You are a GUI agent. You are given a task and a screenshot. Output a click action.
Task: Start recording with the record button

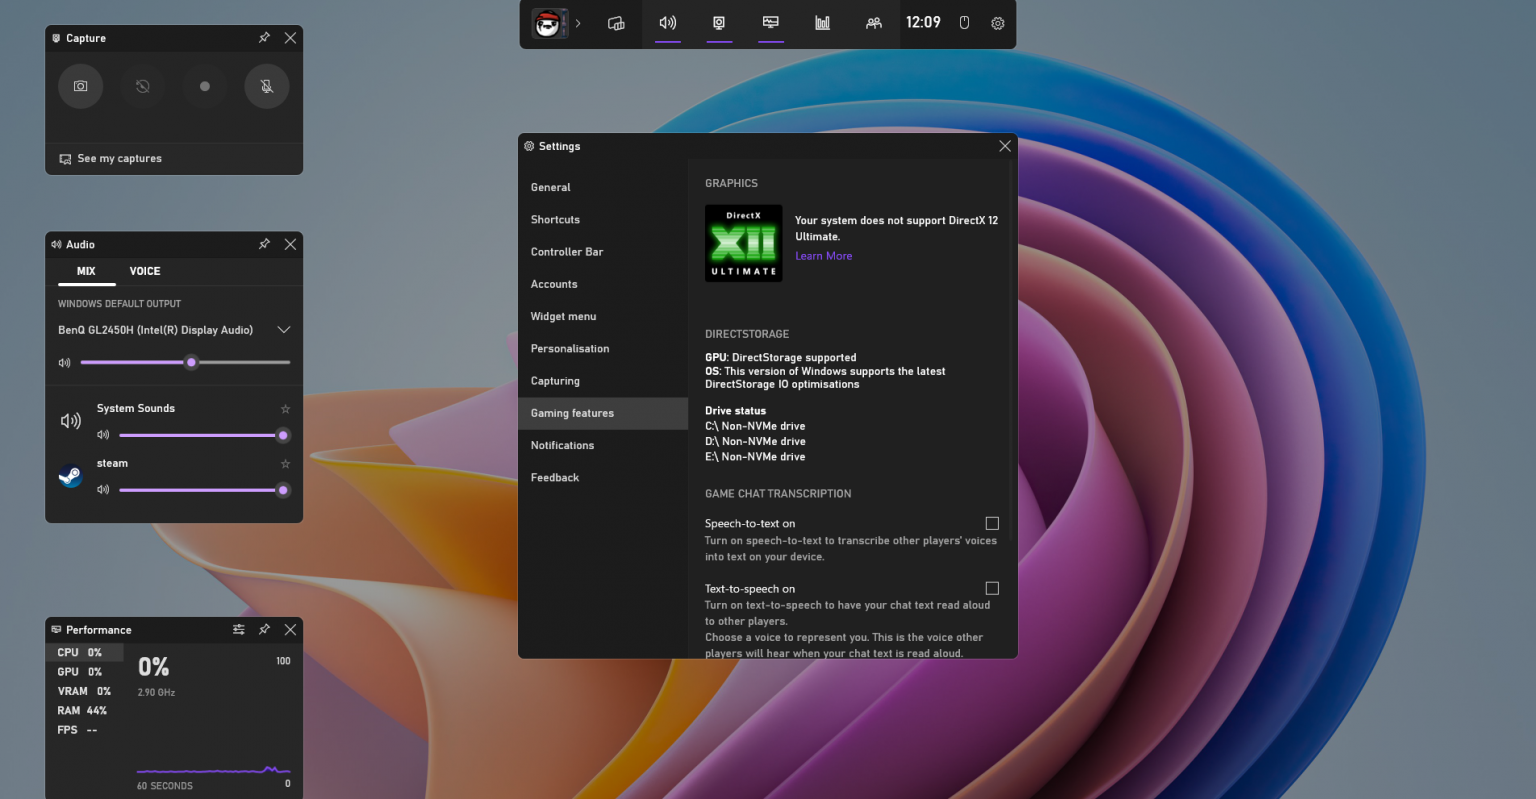tap(204, 86)
